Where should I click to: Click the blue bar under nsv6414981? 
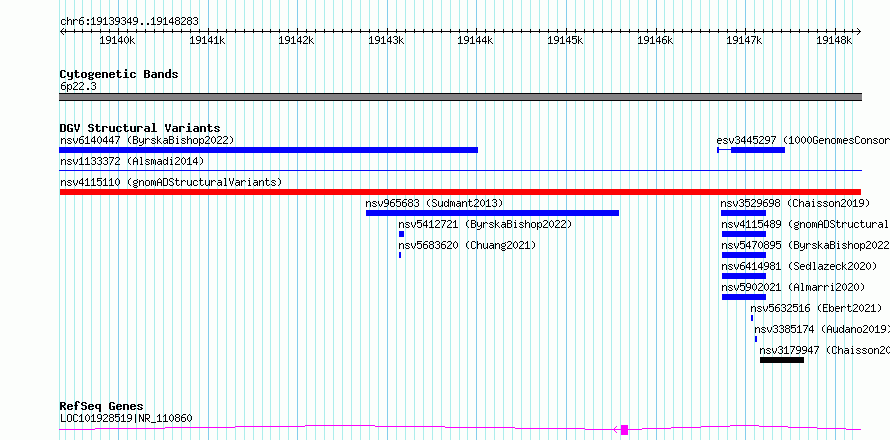coord(744,276)
